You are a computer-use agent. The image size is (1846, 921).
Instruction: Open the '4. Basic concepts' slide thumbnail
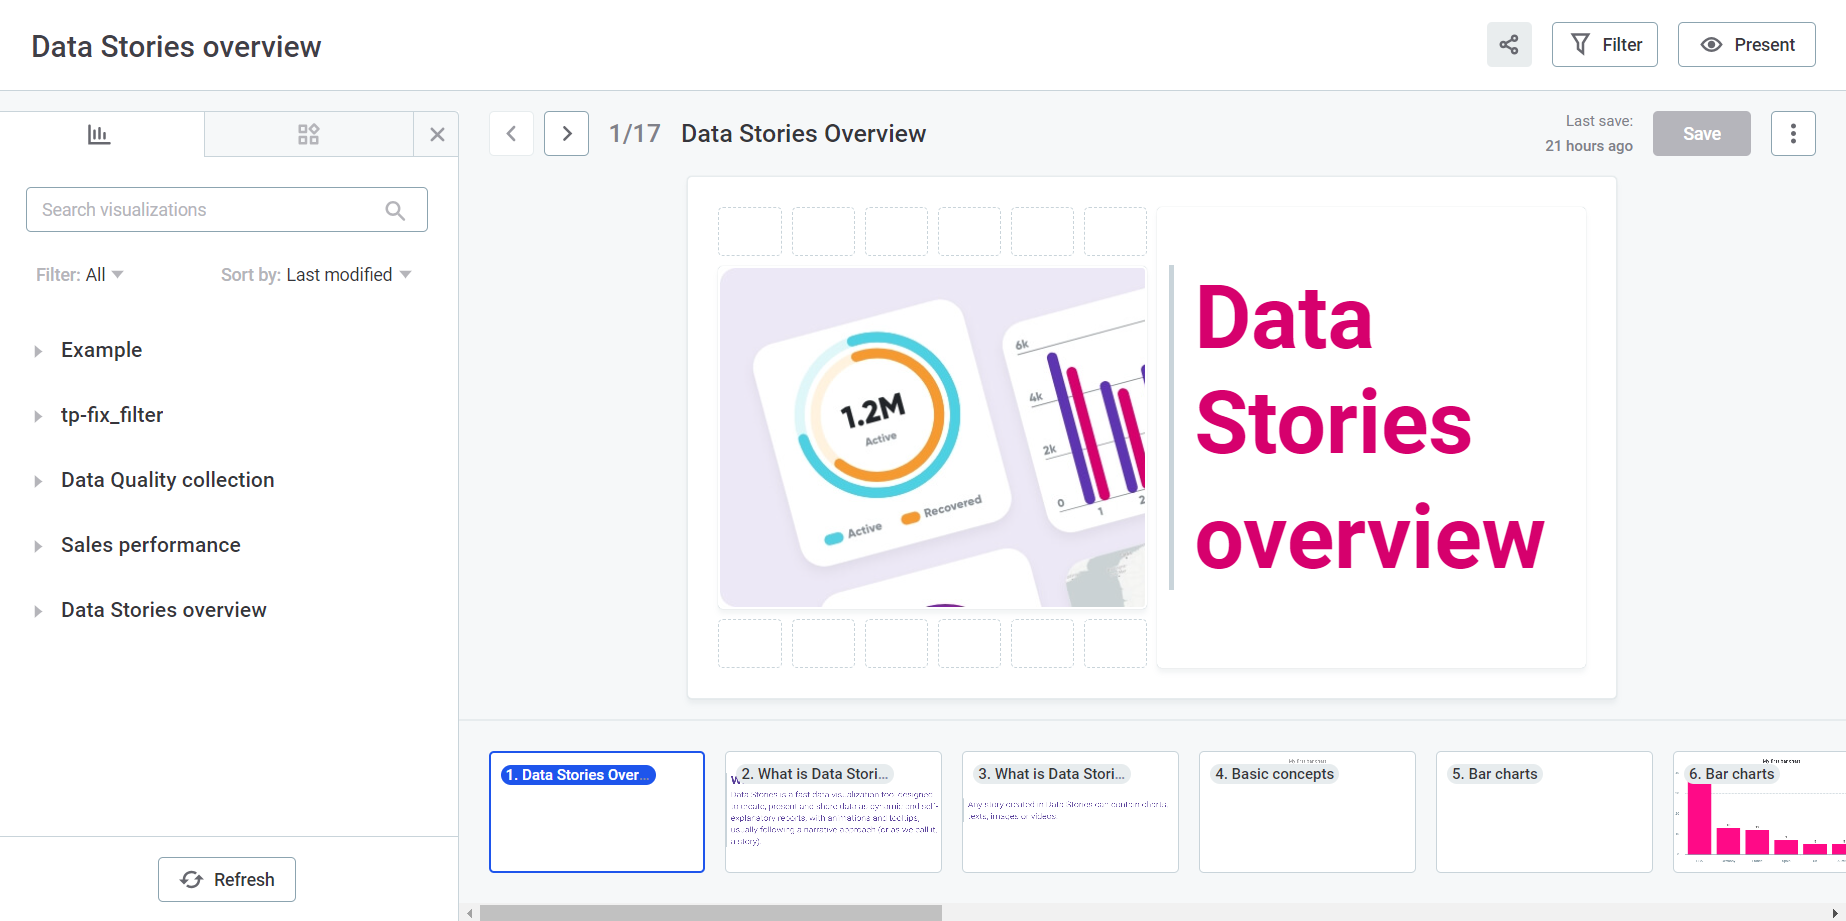pyautogui.click(x=1306, y=812)
